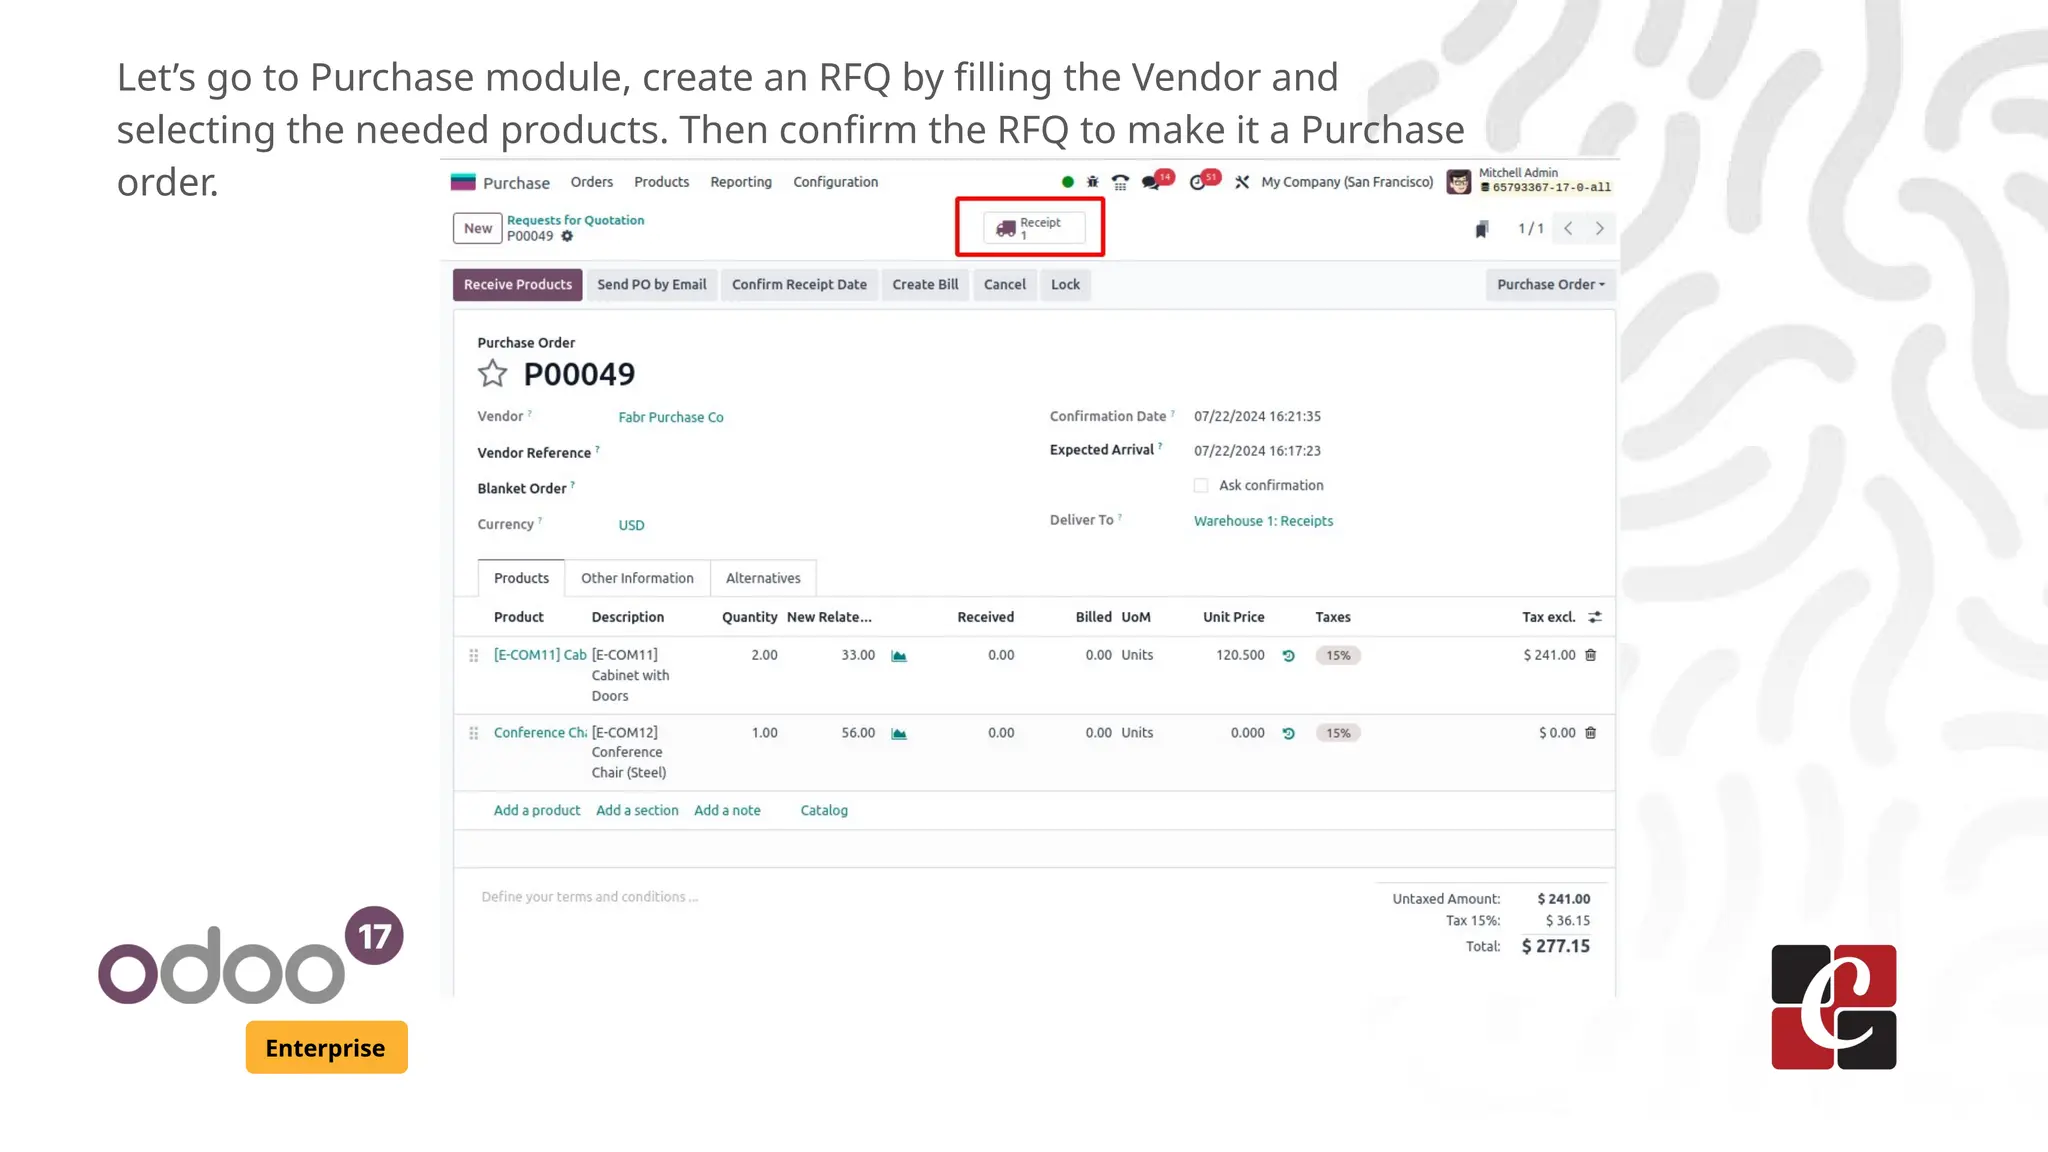Click the green online status dot

tap(1067, 182)
